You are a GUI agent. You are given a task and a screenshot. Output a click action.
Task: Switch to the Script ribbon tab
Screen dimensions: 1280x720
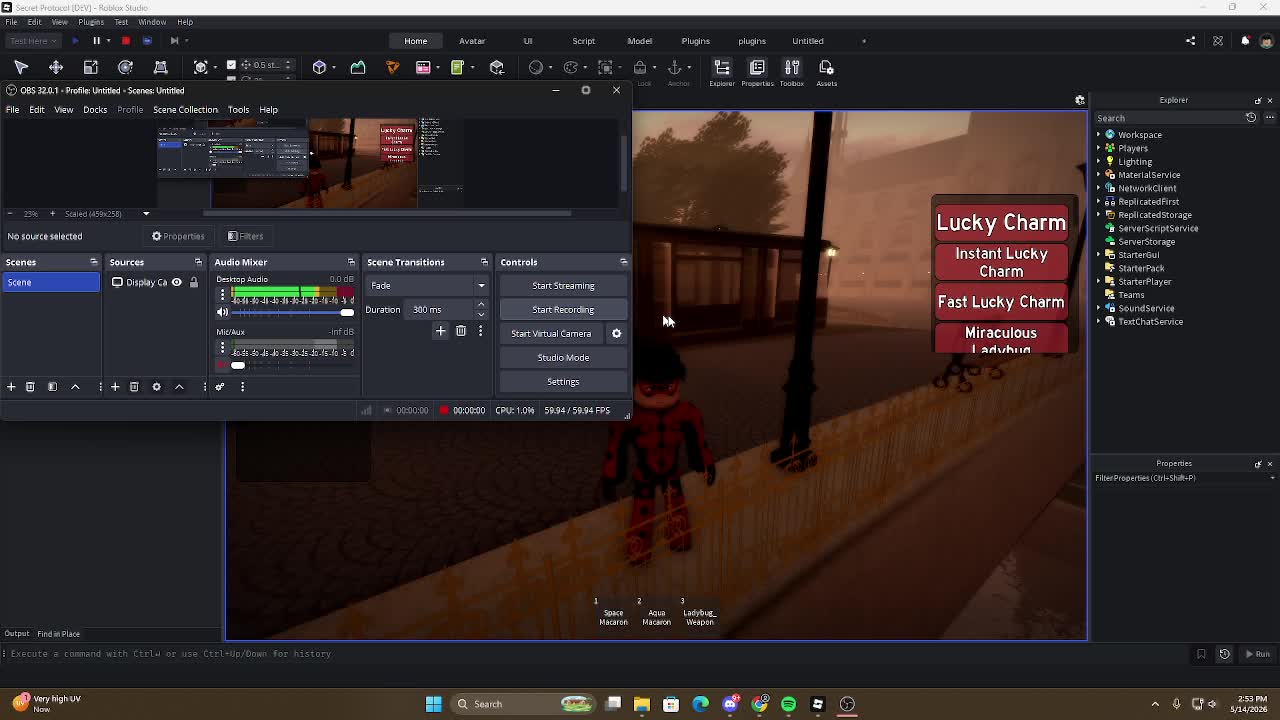point(584,41)
